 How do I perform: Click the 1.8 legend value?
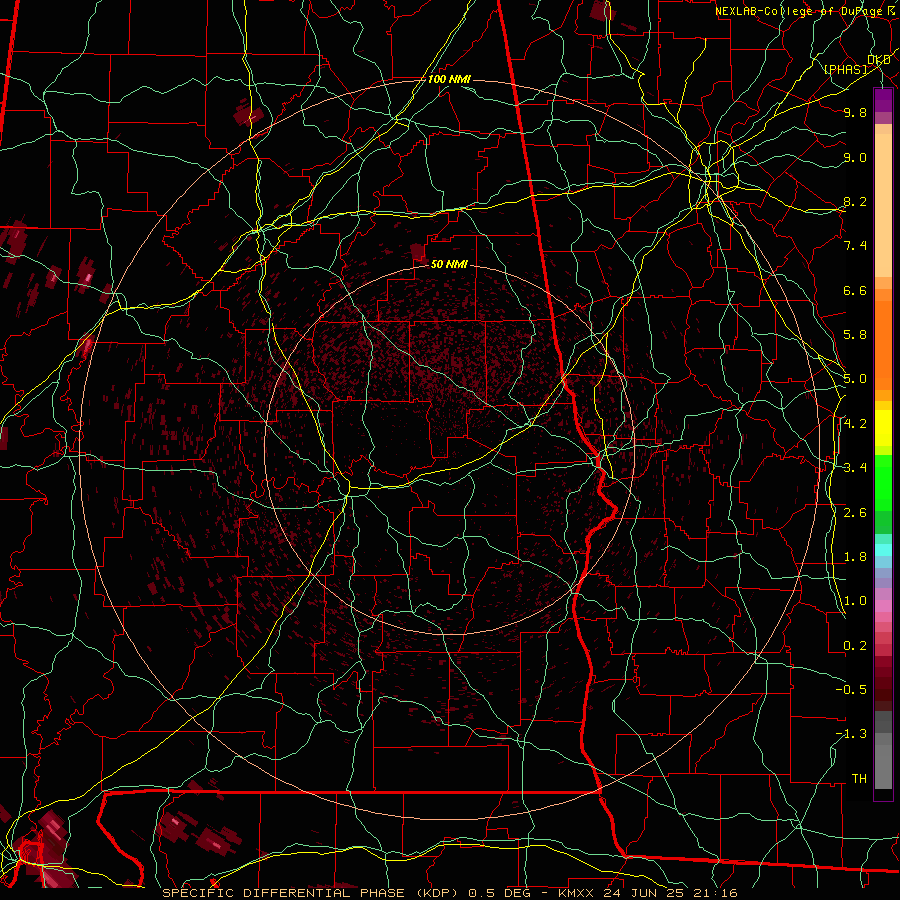(x=855, y=557)
